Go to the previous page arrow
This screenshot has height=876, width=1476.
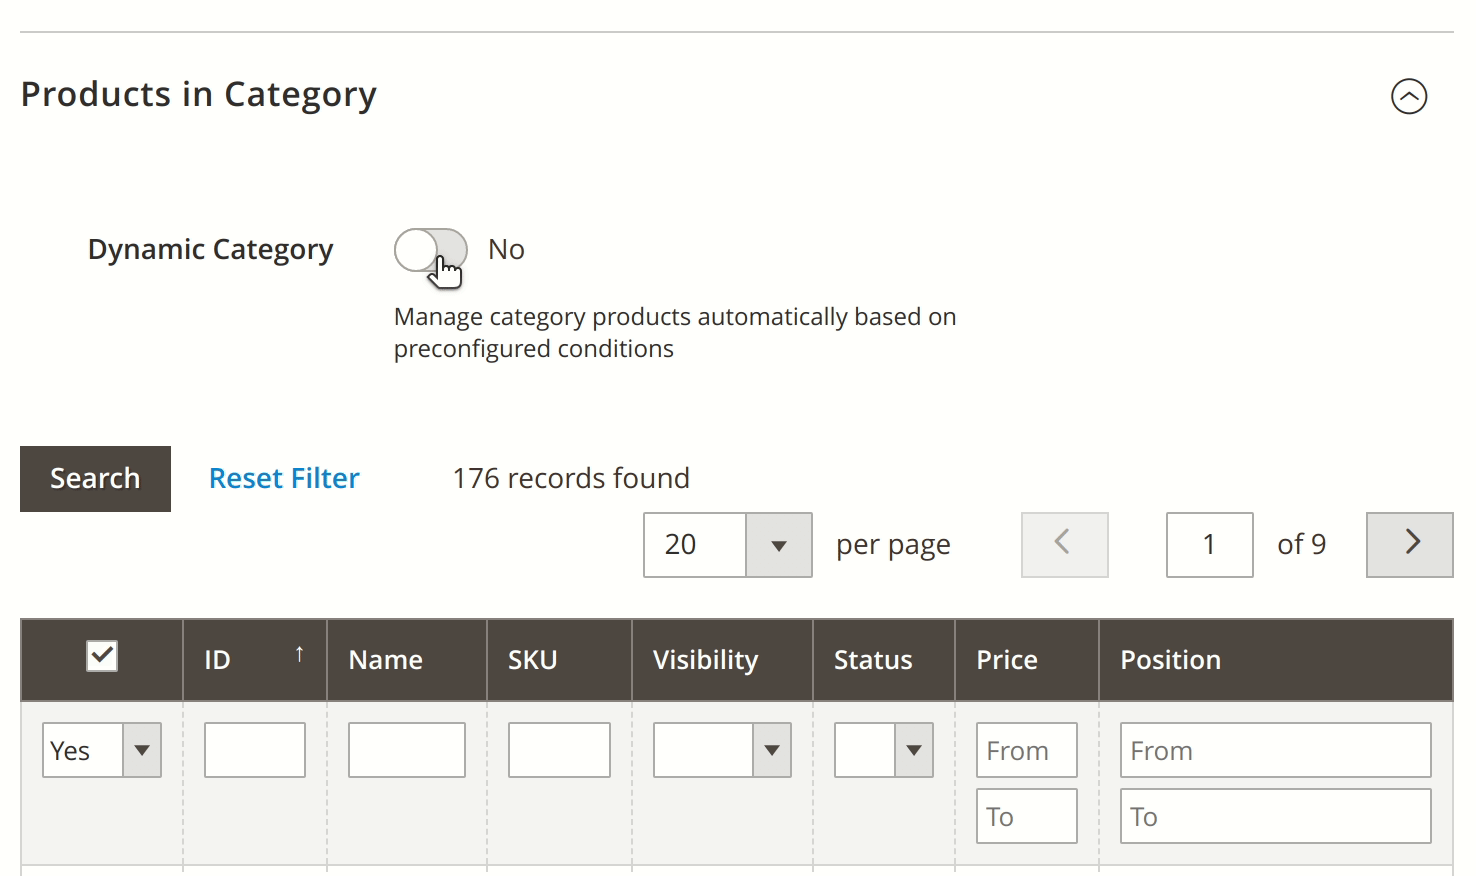1065,545
